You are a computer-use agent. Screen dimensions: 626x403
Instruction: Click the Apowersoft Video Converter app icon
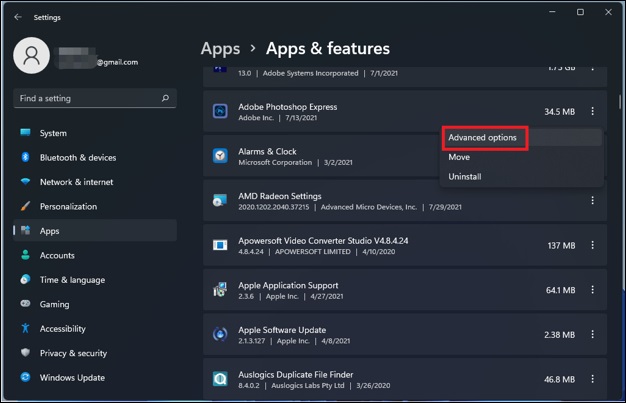point(220,245)
